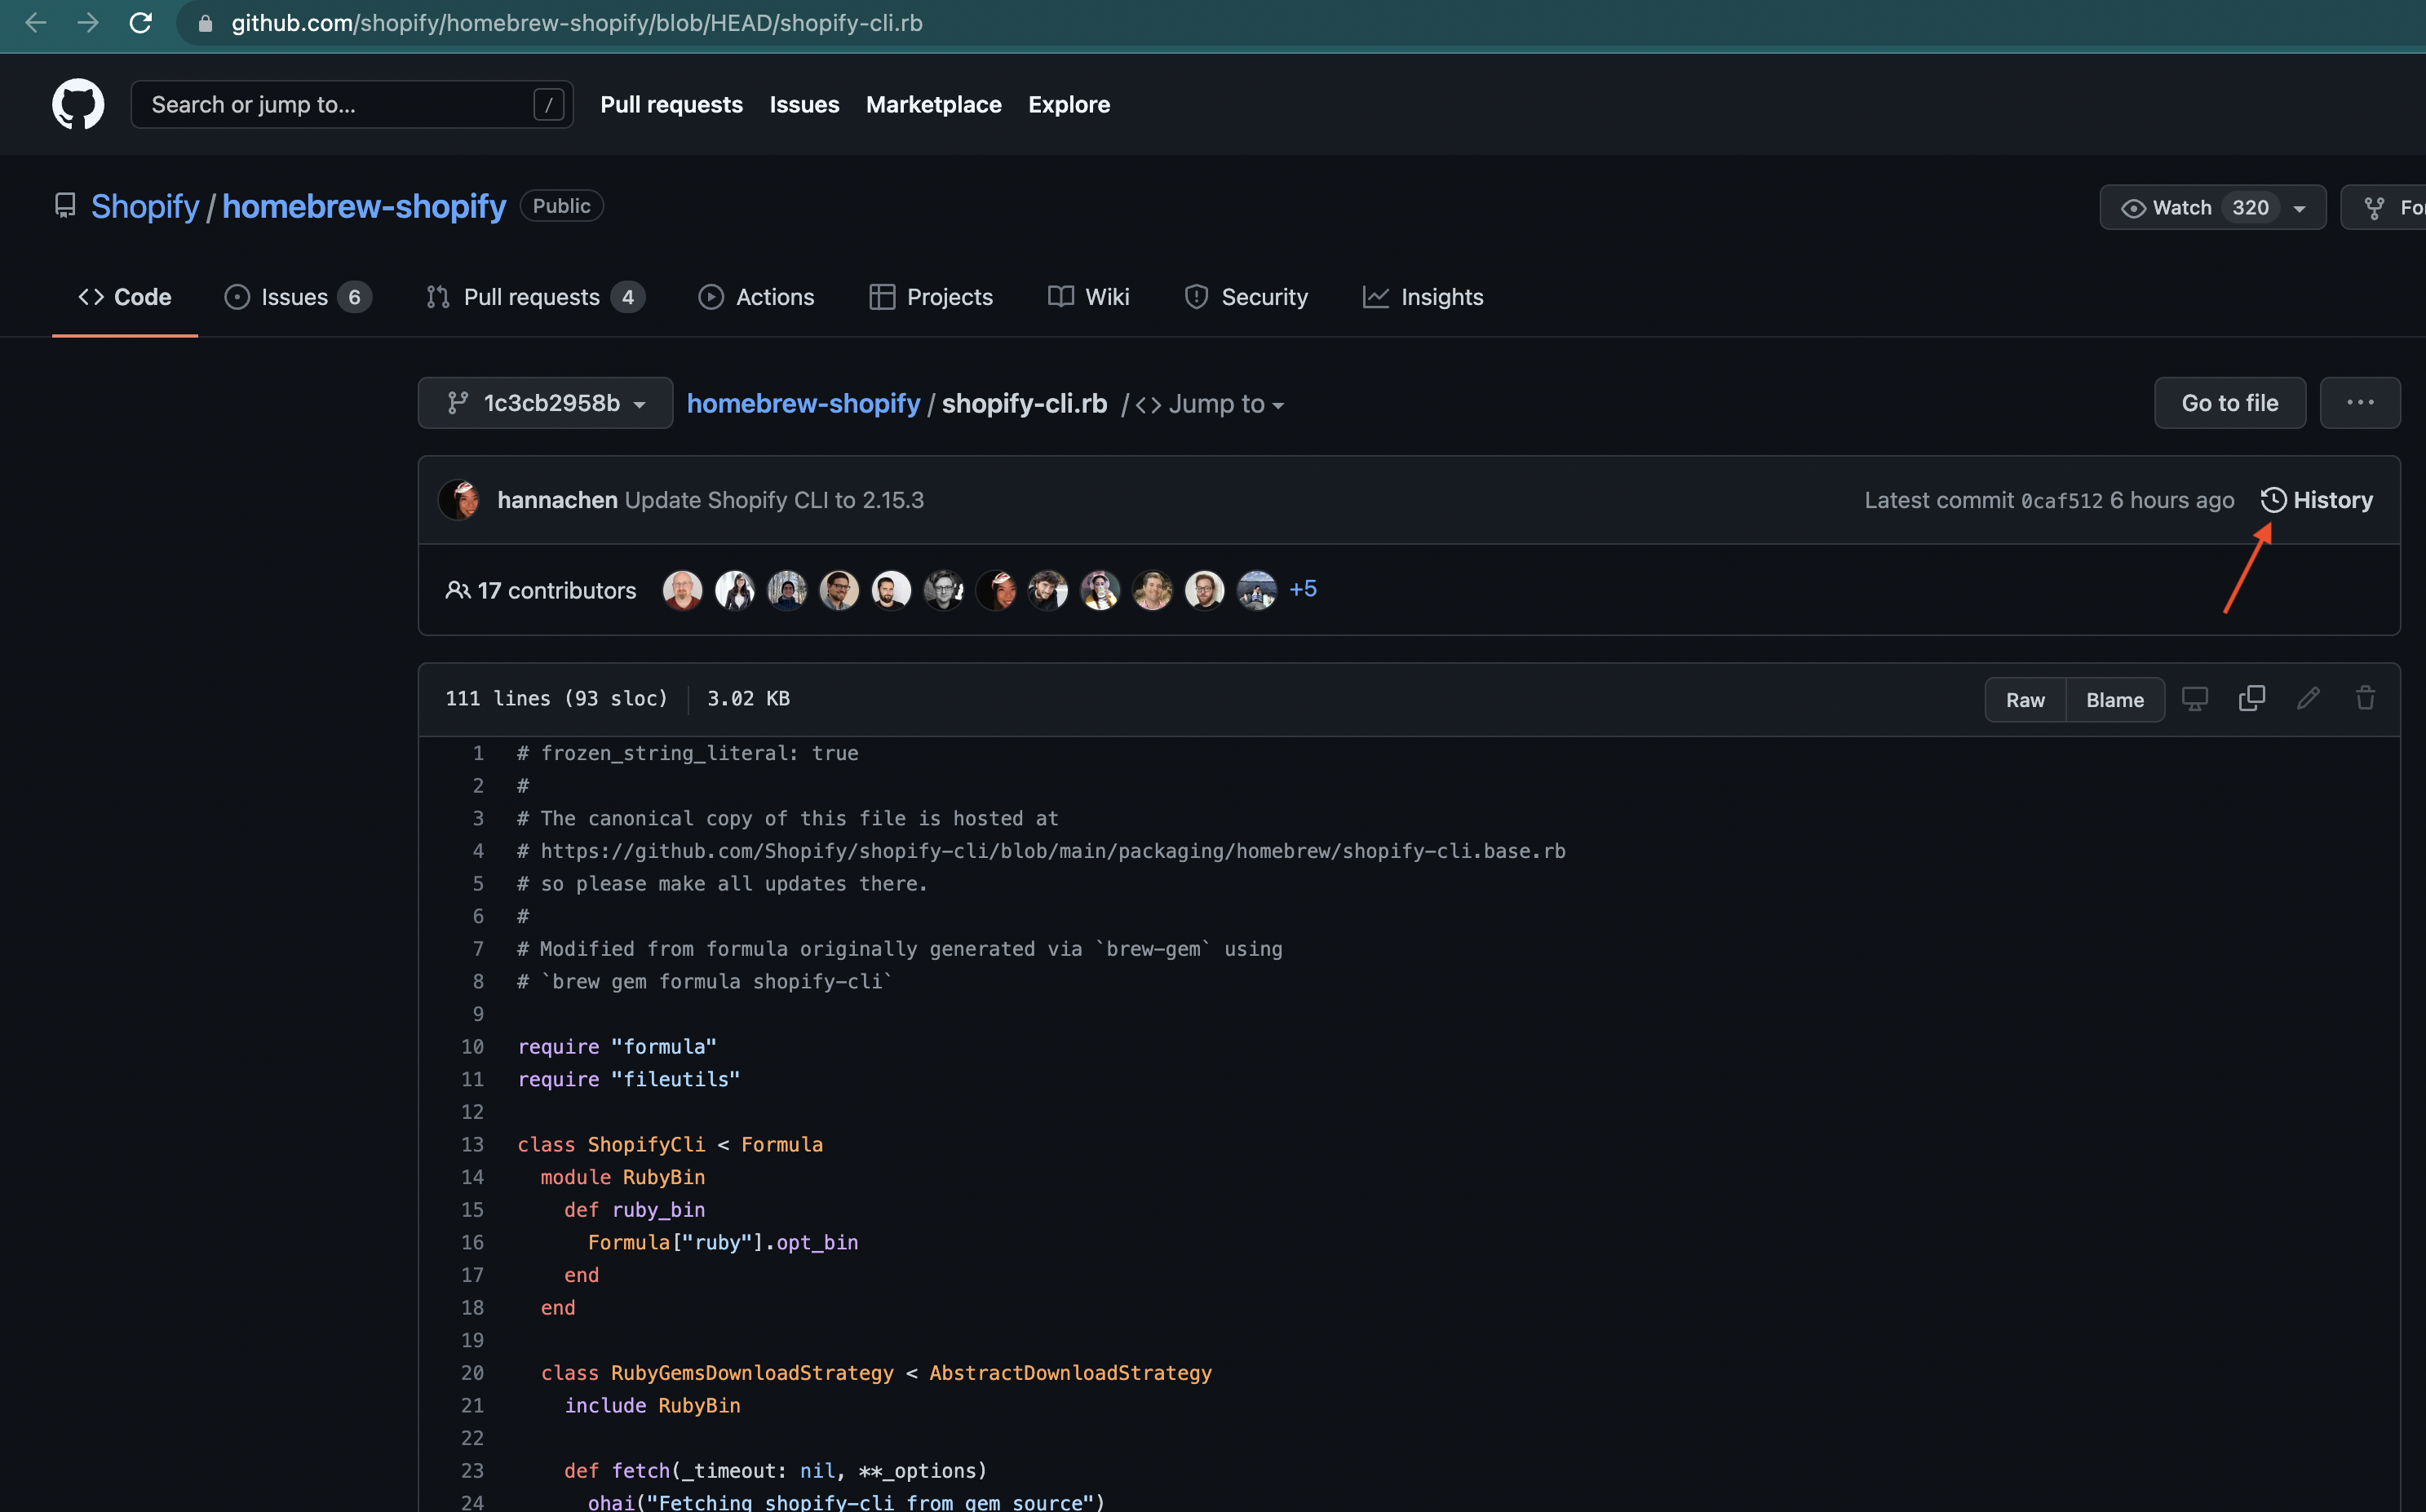The height and width of the screenshot is (1512, 2426).
Task: Open the kebab menu next to Go to file
Action: (x=2360, y=402)
